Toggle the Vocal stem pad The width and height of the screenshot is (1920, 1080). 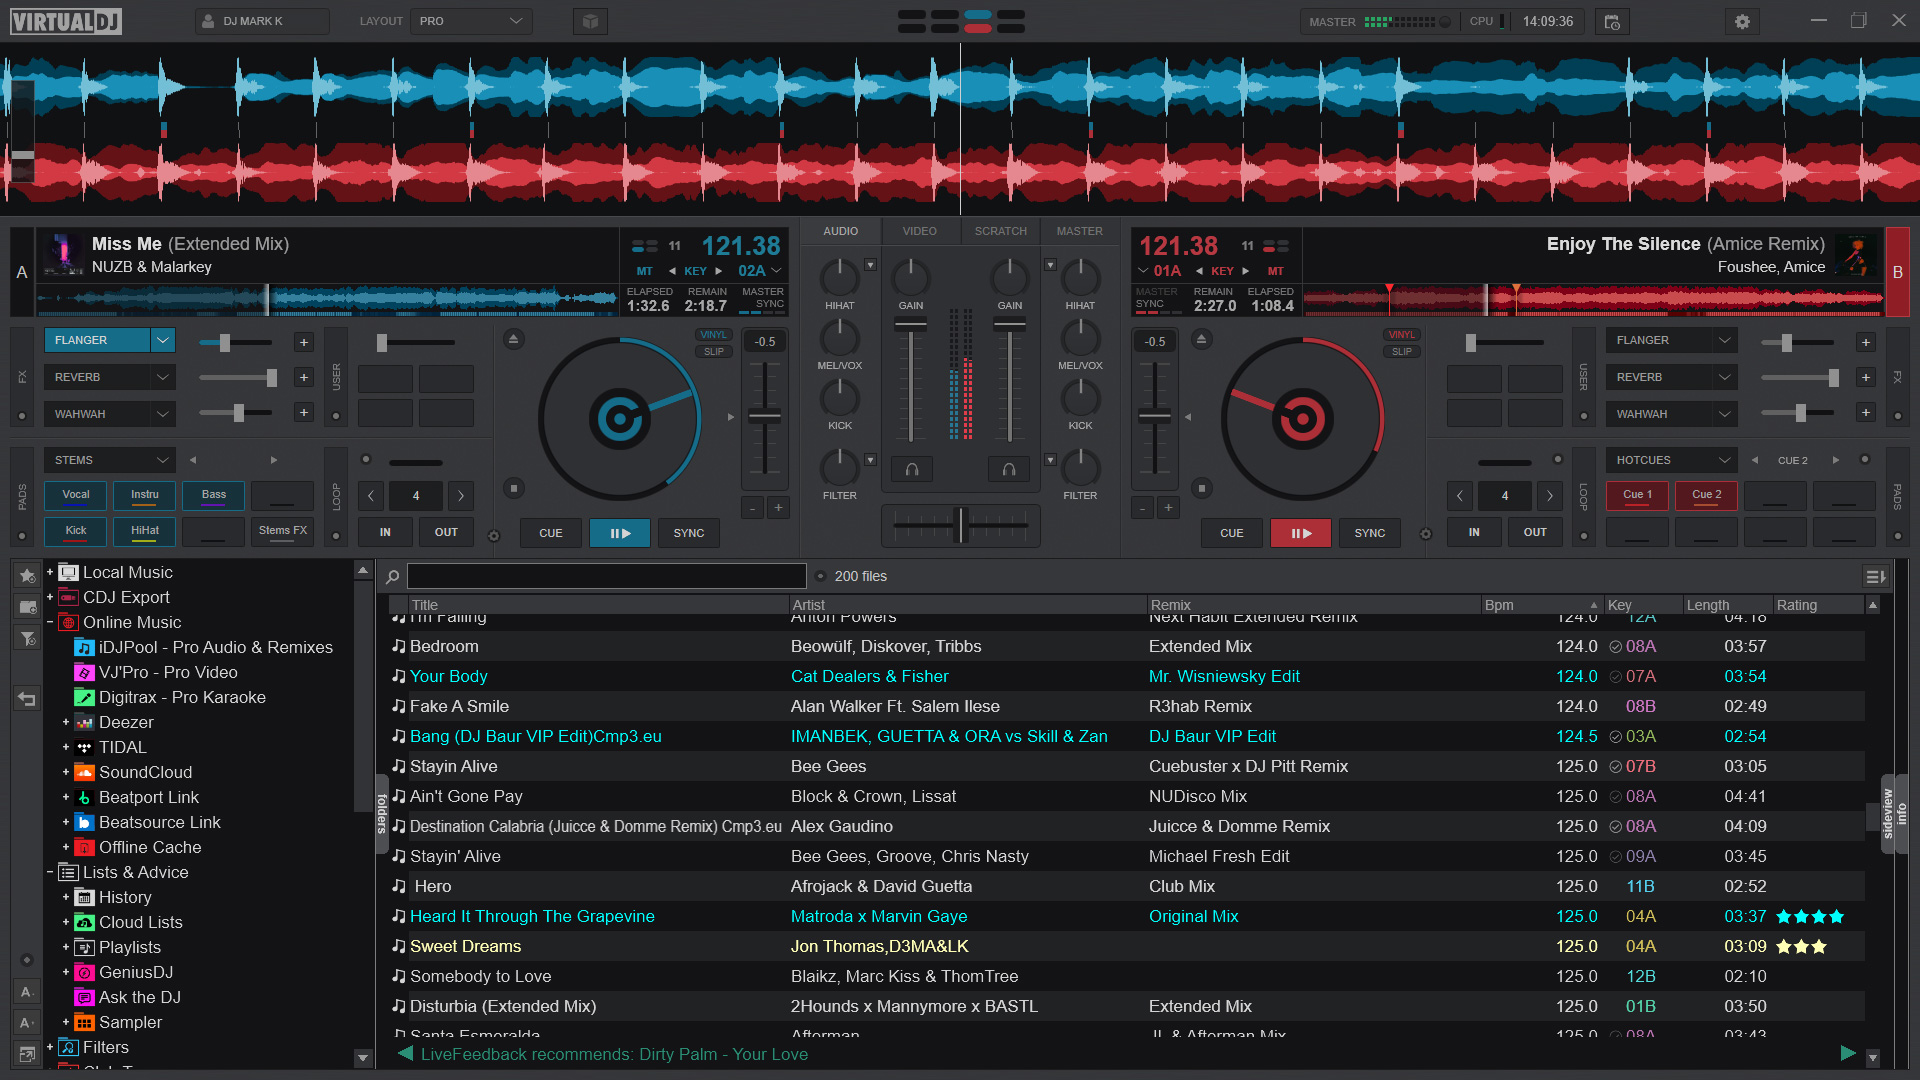point(76,495)
